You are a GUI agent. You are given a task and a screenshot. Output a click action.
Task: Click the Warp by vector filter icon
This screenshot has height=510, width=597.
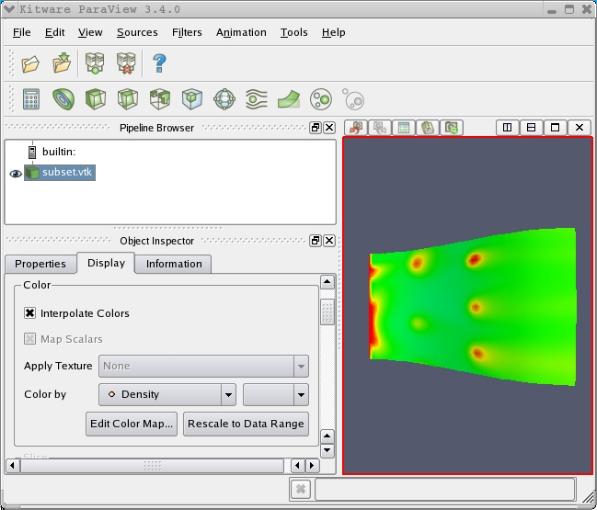[x=289, y=99]
